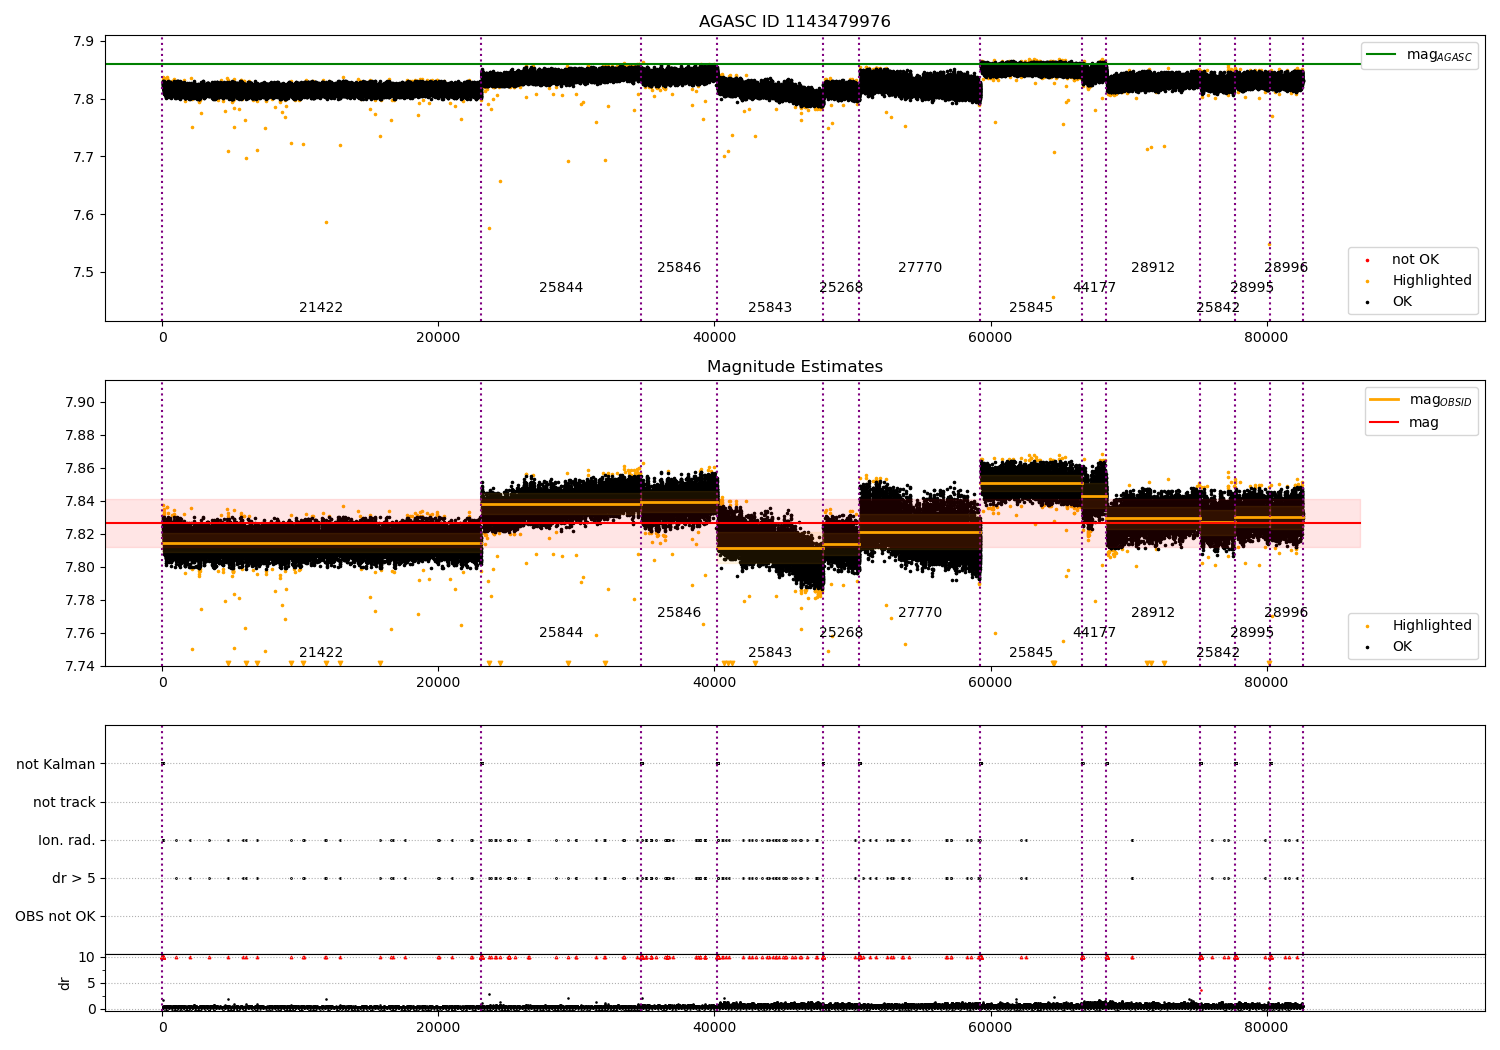Click the 7.7 y-axis tick label
The width and height of the screenshot is (1500, 1050).
pos(84,158)
